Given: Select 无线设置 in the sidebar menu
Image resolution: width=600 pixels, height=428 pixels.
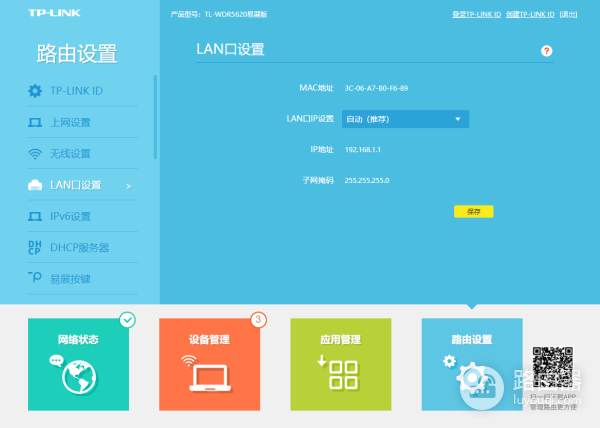Looking at the screenshot, I should click(70, 154).
